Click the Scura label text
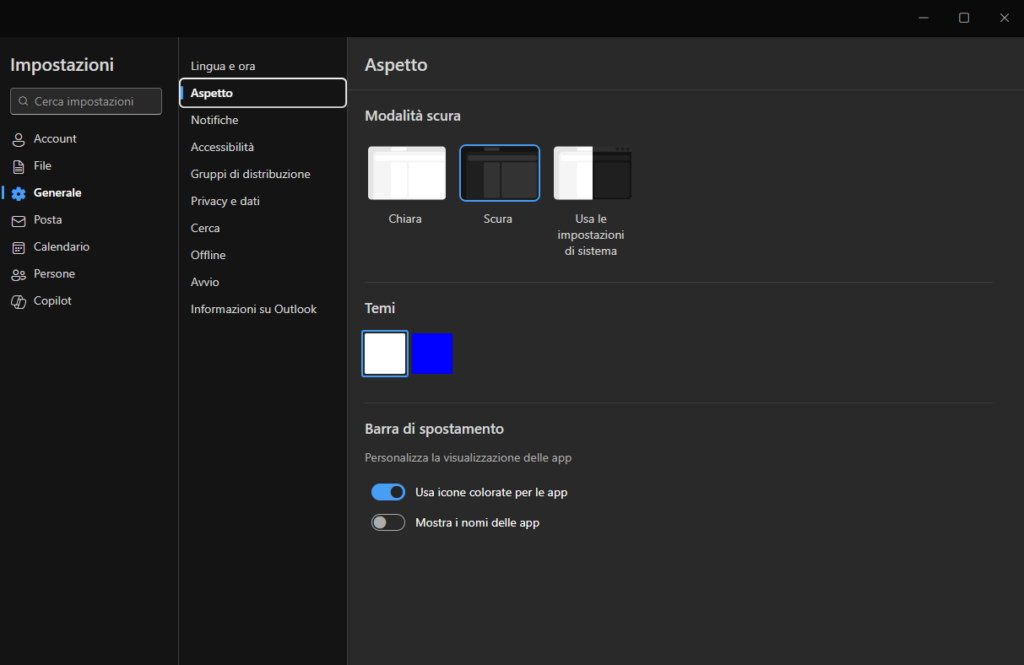Viewport: 1024px width, 665px height. (498, 219)
